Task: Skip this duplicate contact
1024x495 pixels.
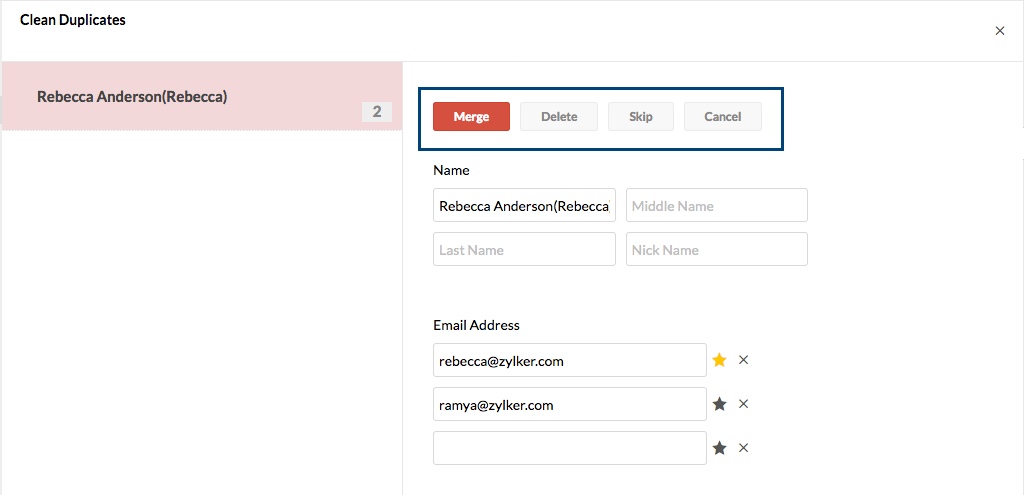Action: pos(641,117)
